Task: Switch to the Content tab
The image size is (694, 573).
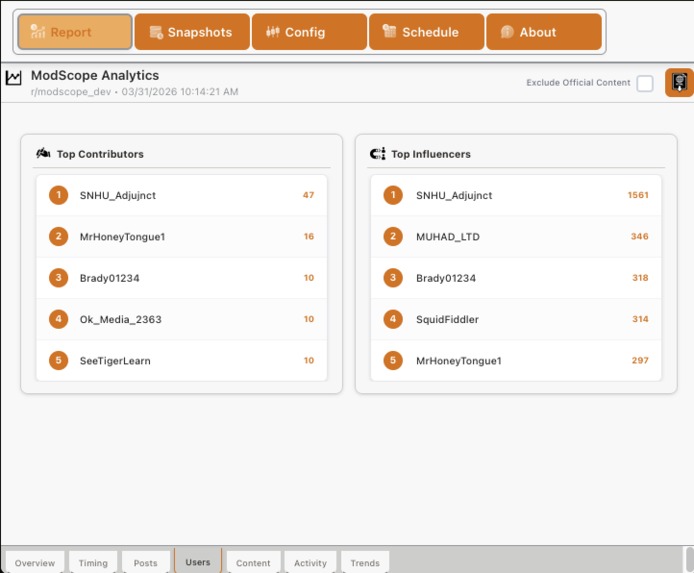Action: point(253,563)
